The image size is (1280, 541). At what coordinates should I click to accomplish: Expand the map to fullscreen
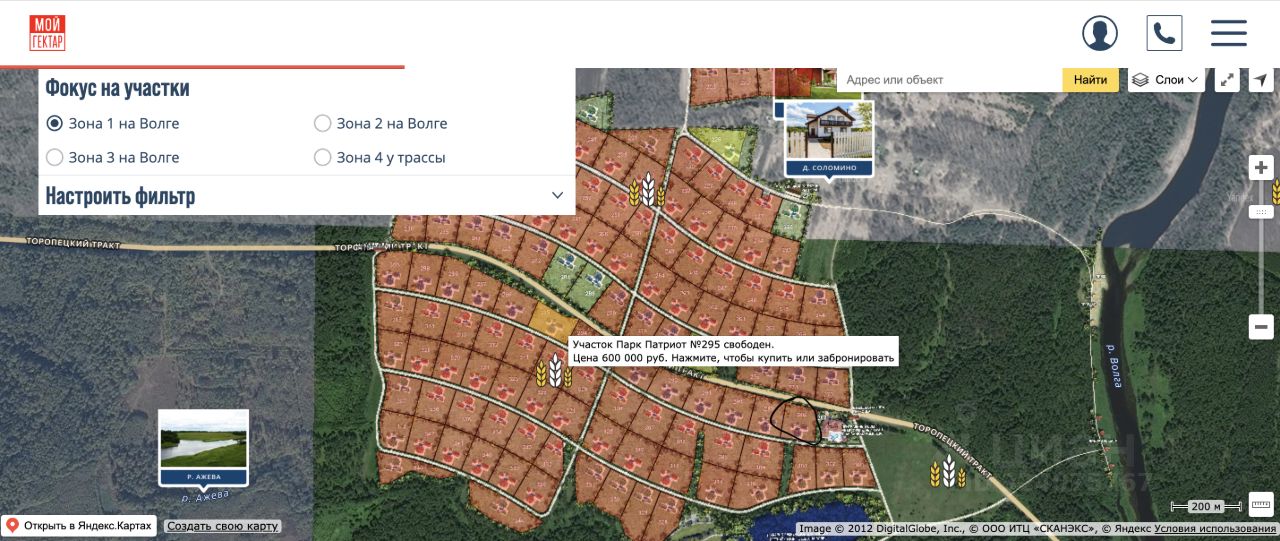tap(1227, 80)
